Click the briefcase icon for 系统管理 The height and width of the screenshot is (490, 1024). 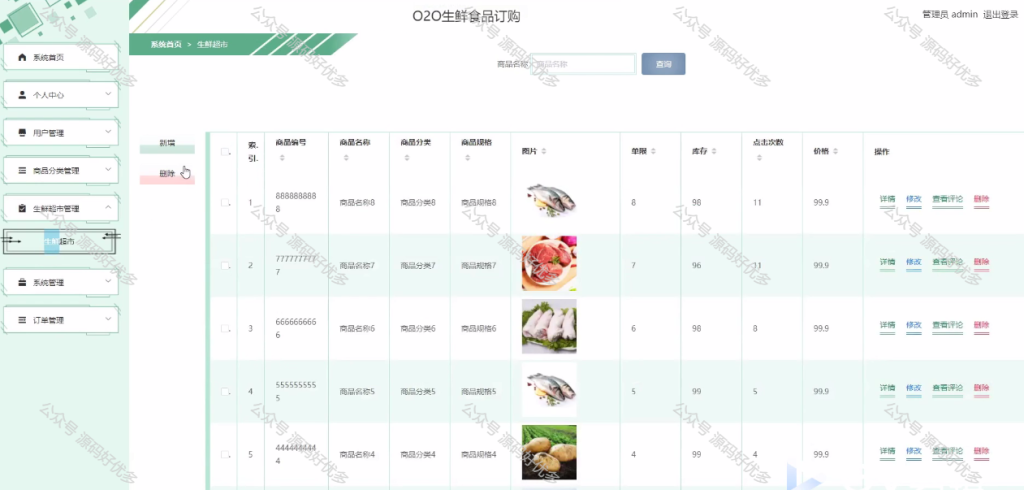(22, 282)
